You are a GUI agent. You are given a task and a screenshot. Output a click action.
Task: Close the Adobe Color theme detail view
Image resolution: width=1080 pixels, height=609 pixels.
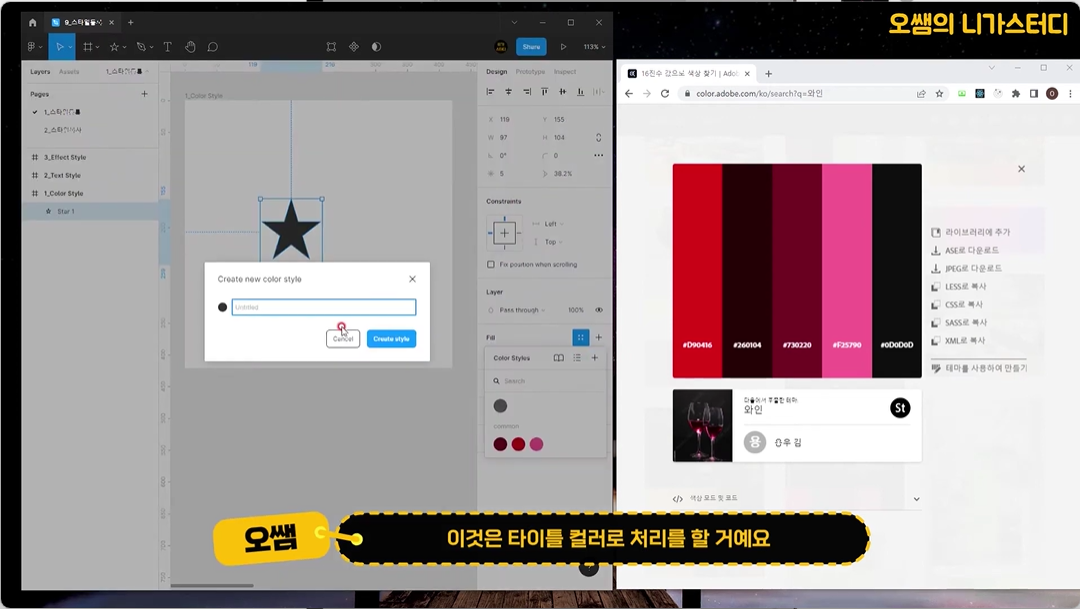(x=1021, y=169)
